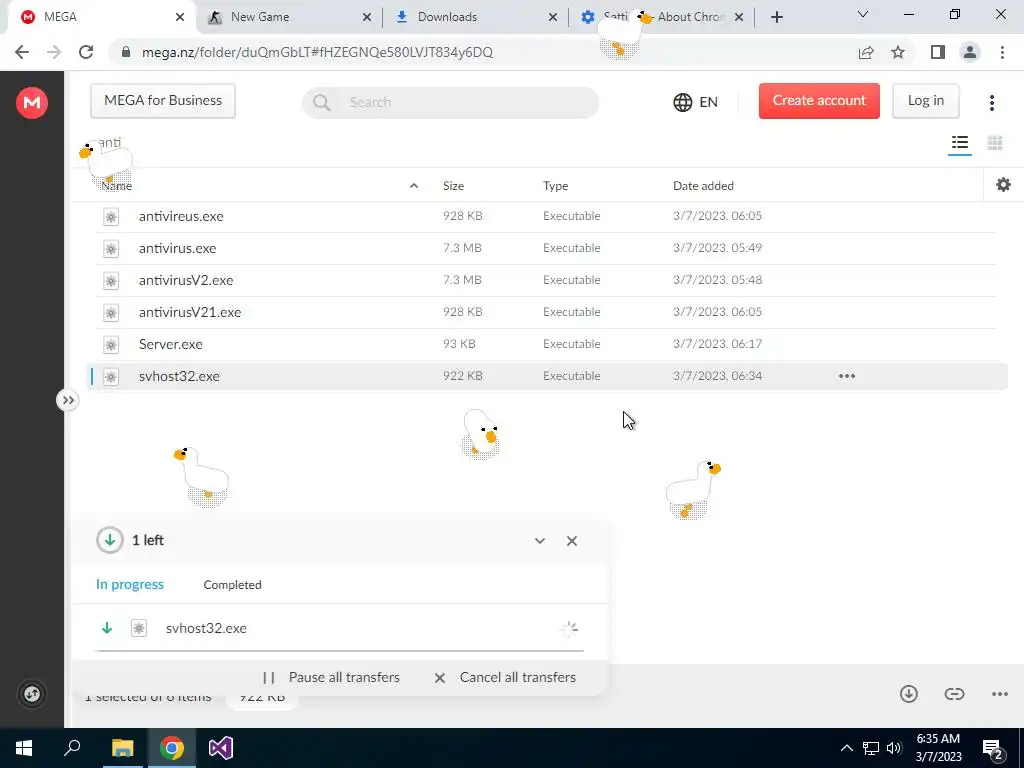This screenshot has width=1024, height=768.
Task: Click Pause all transfers
Action: pyautogui.click(x=330, y=677)
